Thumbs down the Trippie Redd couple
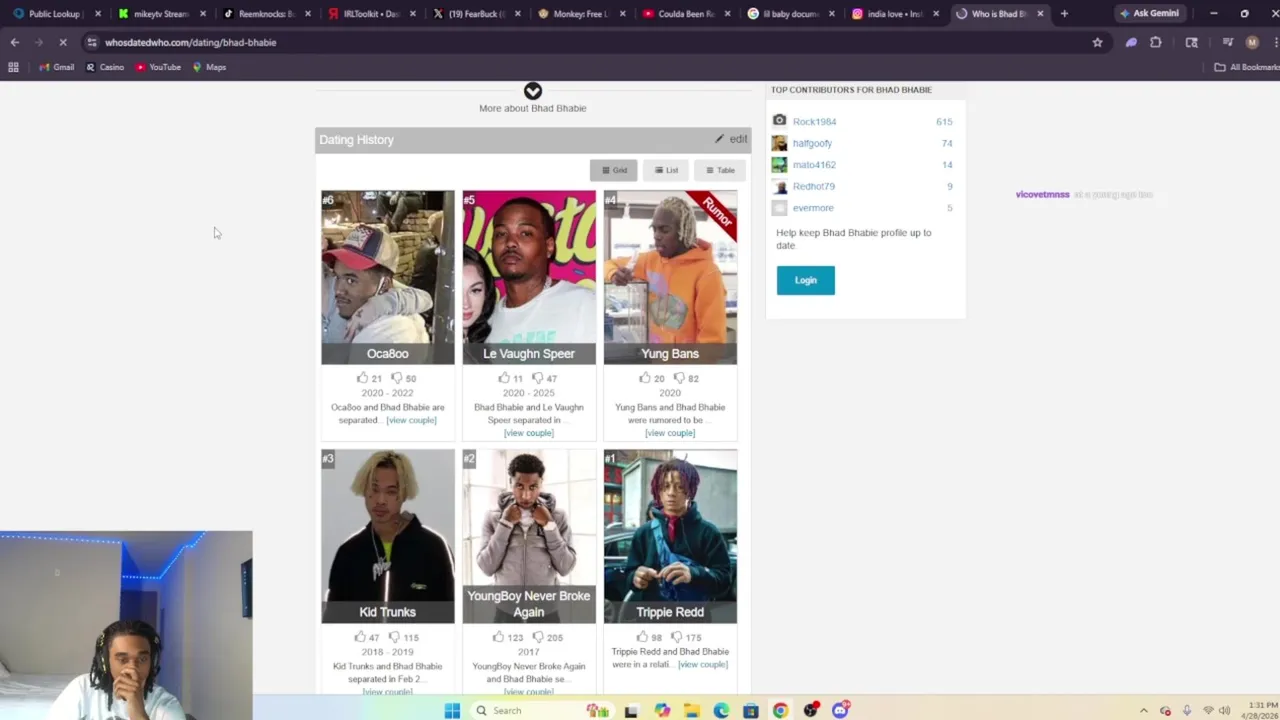 [x=676, y=637]
